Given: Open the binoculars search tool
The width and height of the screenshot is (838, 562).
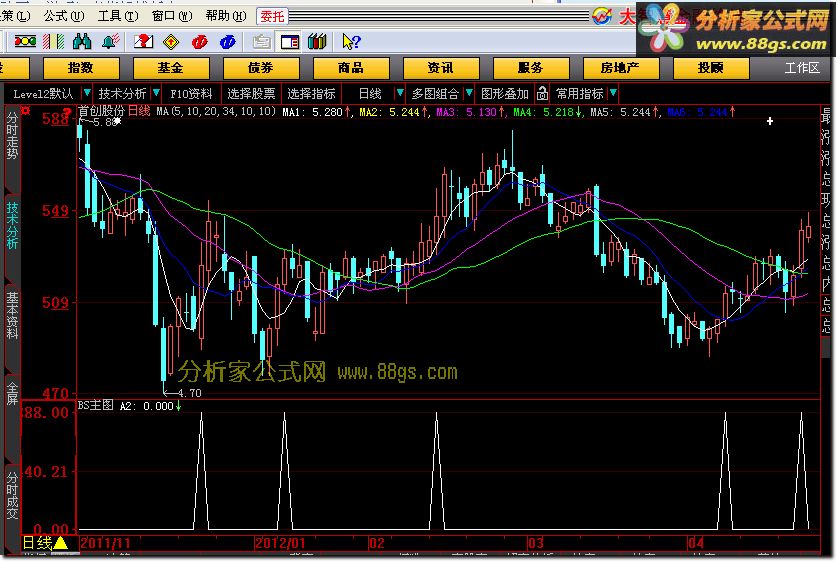Looking at the screenshot, I should pos(82,41).
